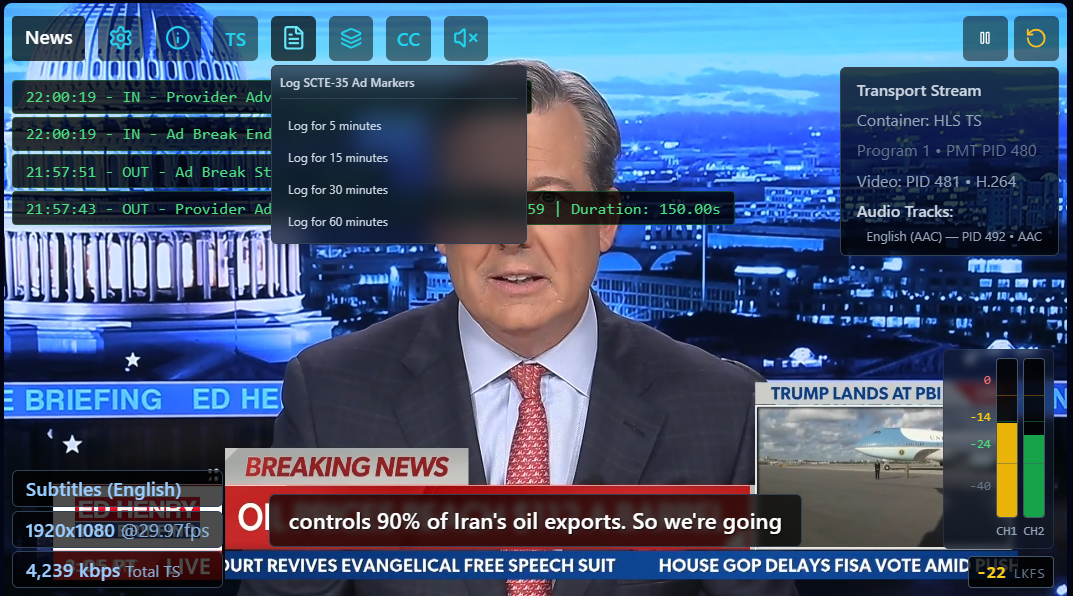This screenshot has height=596, width=1073.
Task: Click the SCTE-35 log document icon
Action: 293,38
